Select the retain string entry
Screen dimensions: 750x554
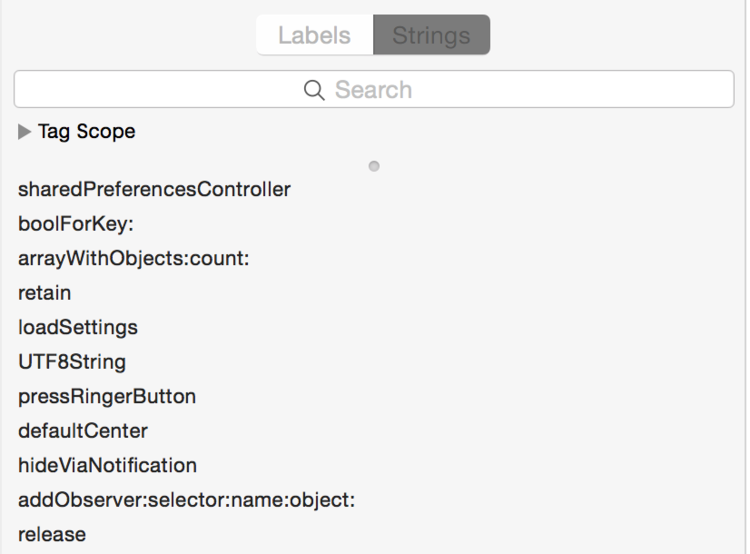pyautogui.click(x=44, y=293)
